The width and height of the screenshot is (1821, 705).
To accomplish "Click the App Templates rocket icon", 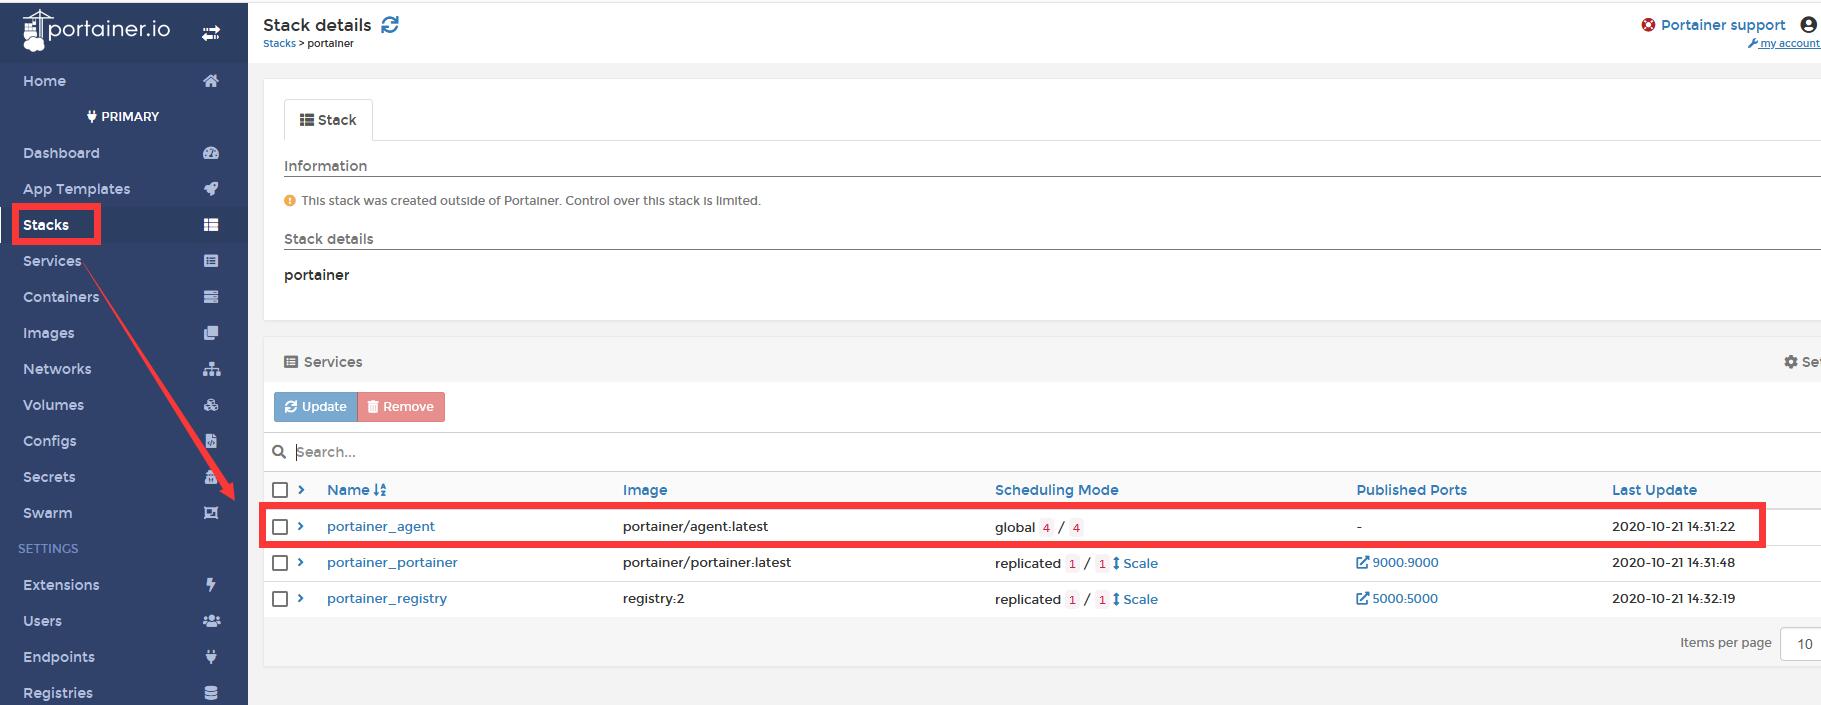I will (211, 189).
